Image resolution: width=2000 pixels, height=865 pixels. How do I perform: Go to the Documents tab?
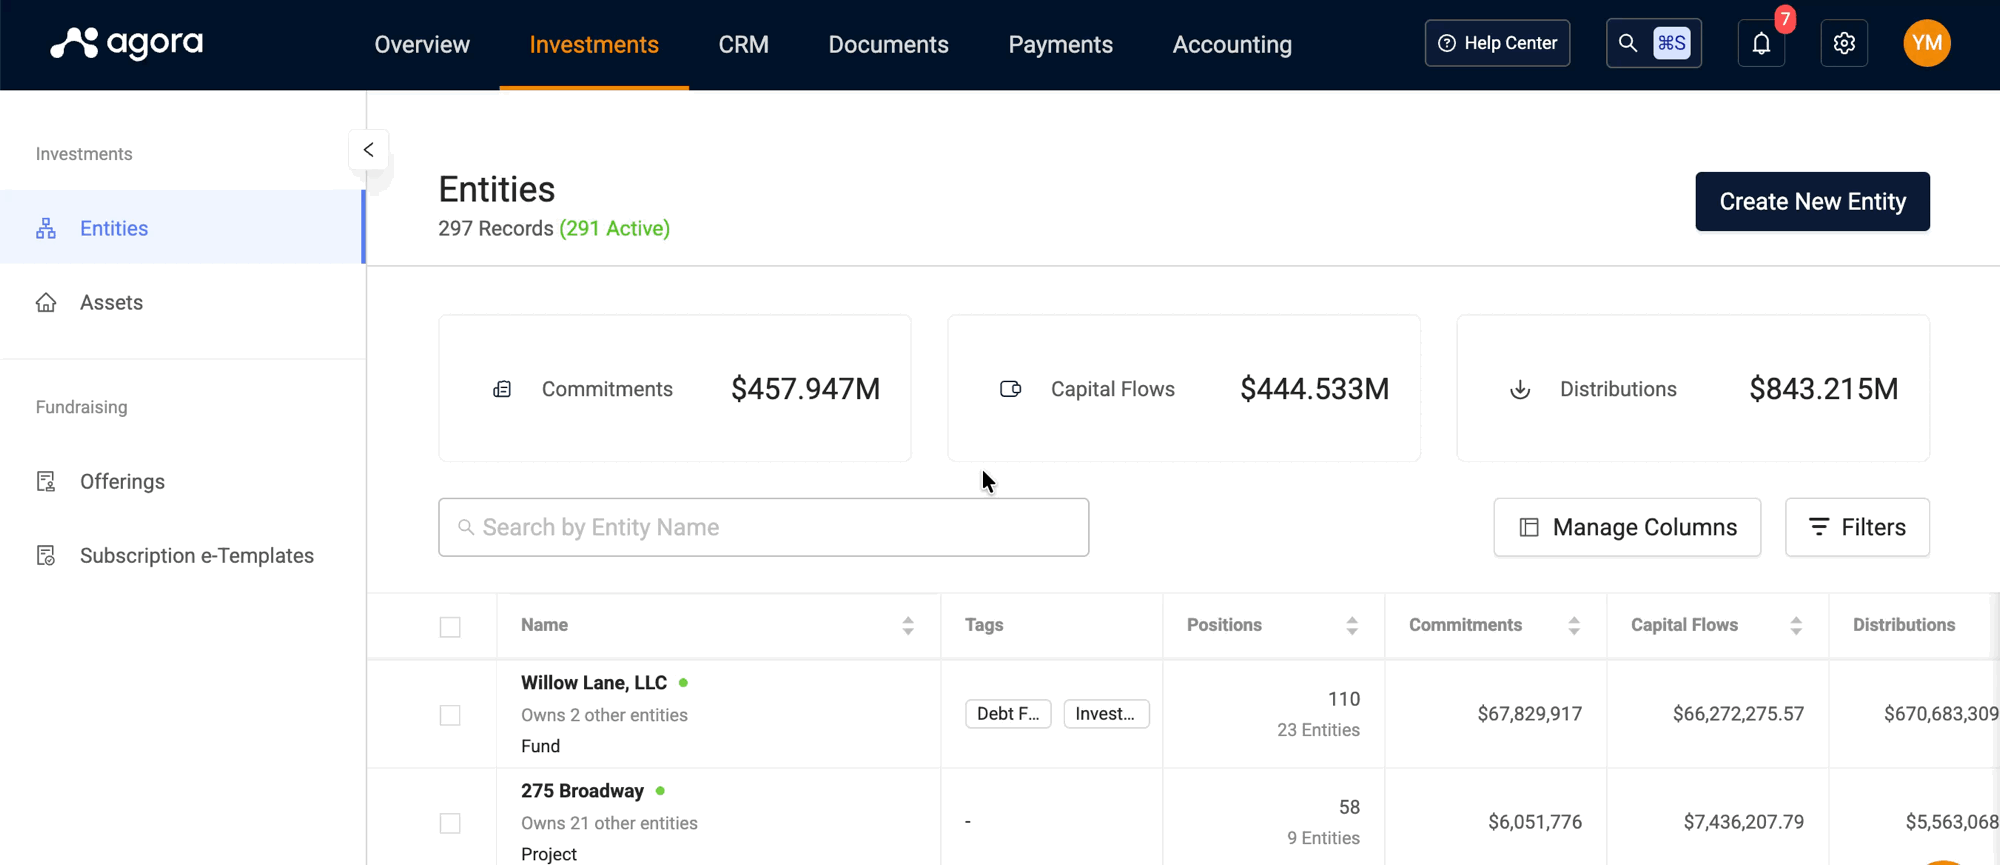[888, 44]
